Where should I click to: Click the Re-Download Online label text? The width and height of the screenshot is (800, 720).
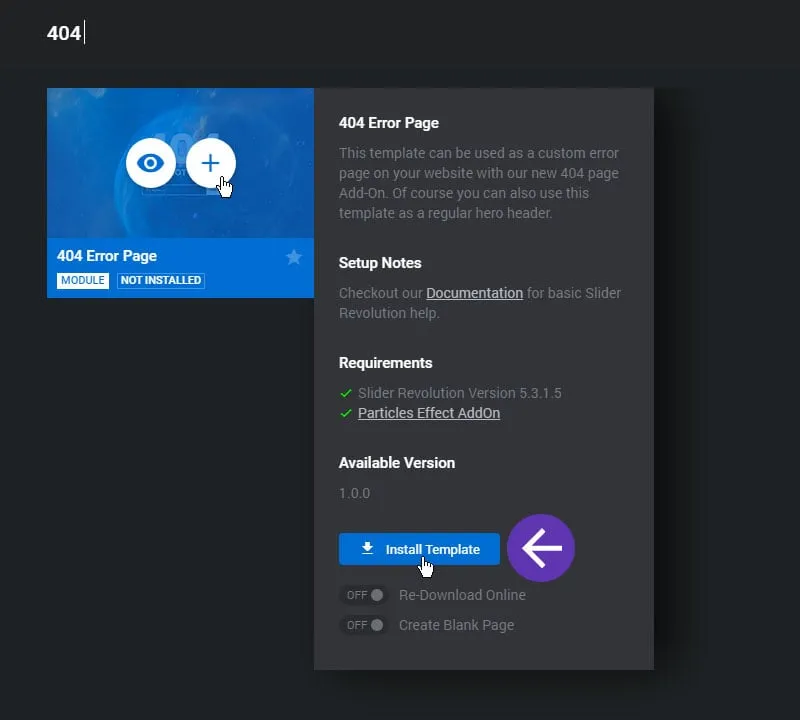pos(462,595)
